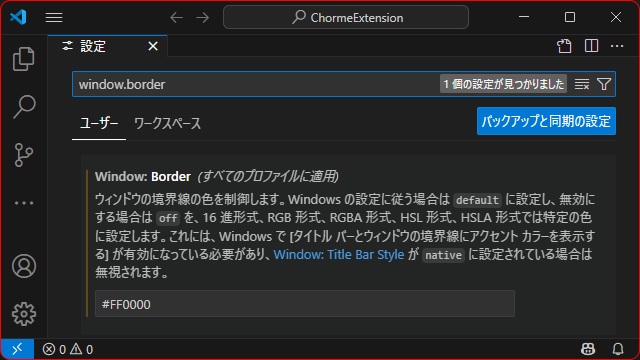Minimize the VS Code window
Image resolution: width=640 pixels, height=360 pixels.
tap(524, 17)
